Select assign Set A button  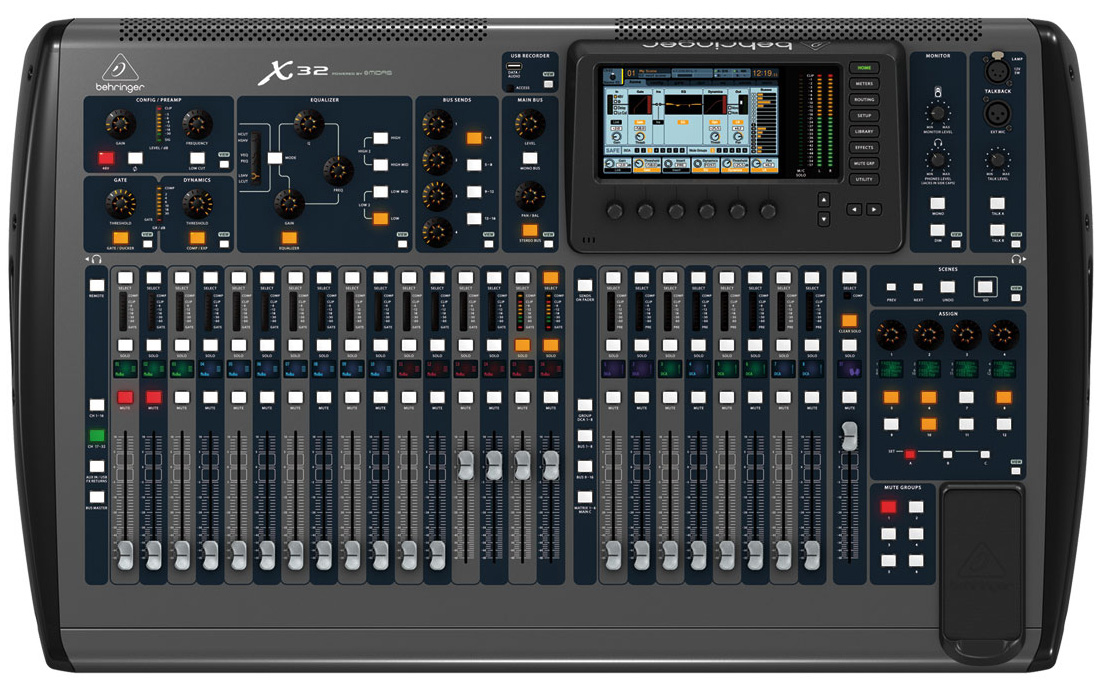pyautogui.click(x=910, y=454)
